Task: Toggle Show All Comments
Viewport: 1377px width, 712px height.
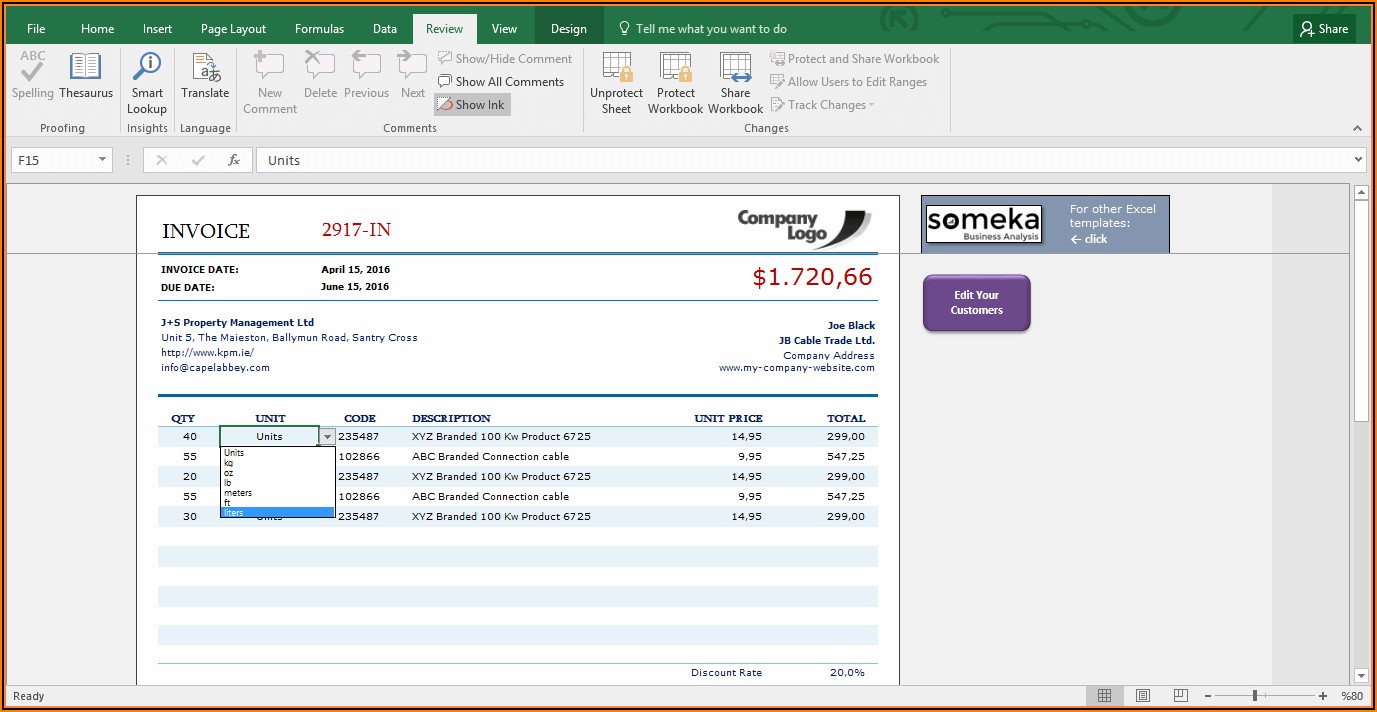Action: 501,82
